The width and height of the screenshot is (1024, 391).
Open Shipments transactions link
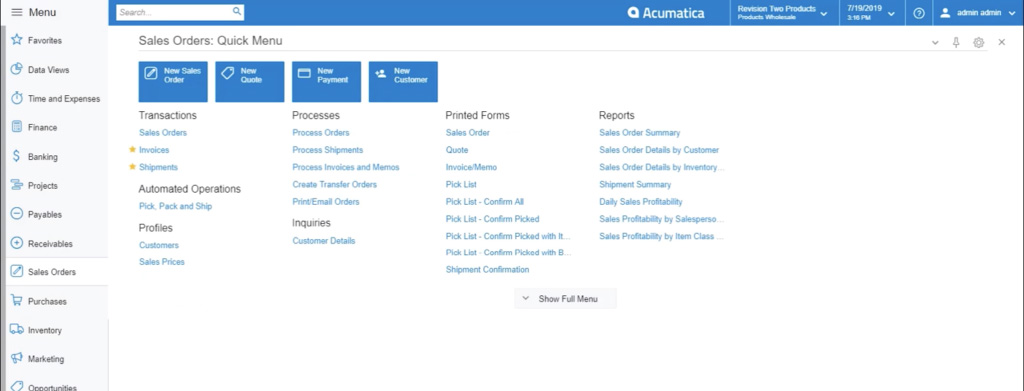click(x=158, y=167)
